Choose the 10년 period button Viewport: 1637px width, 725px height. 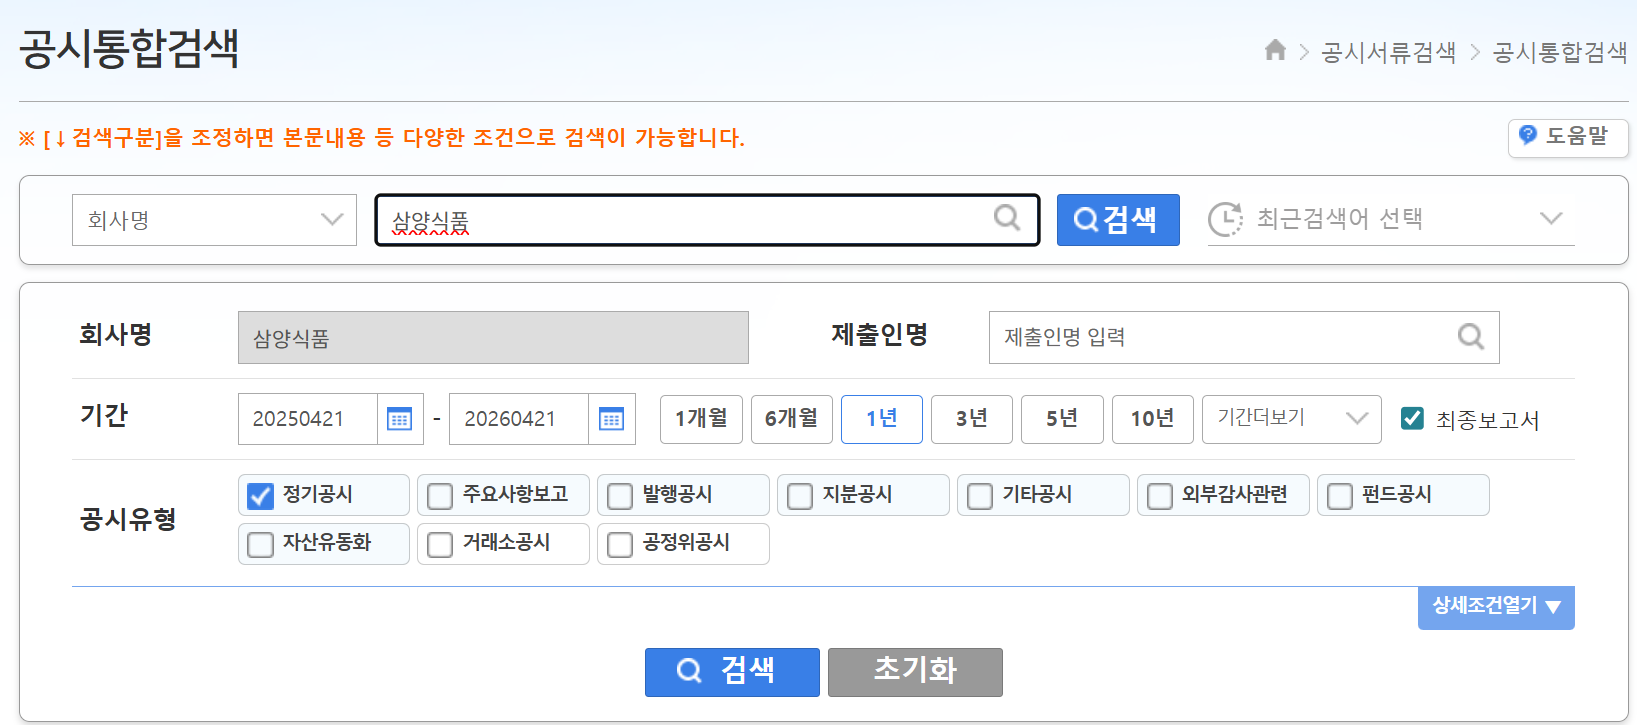coord(1153,419)
